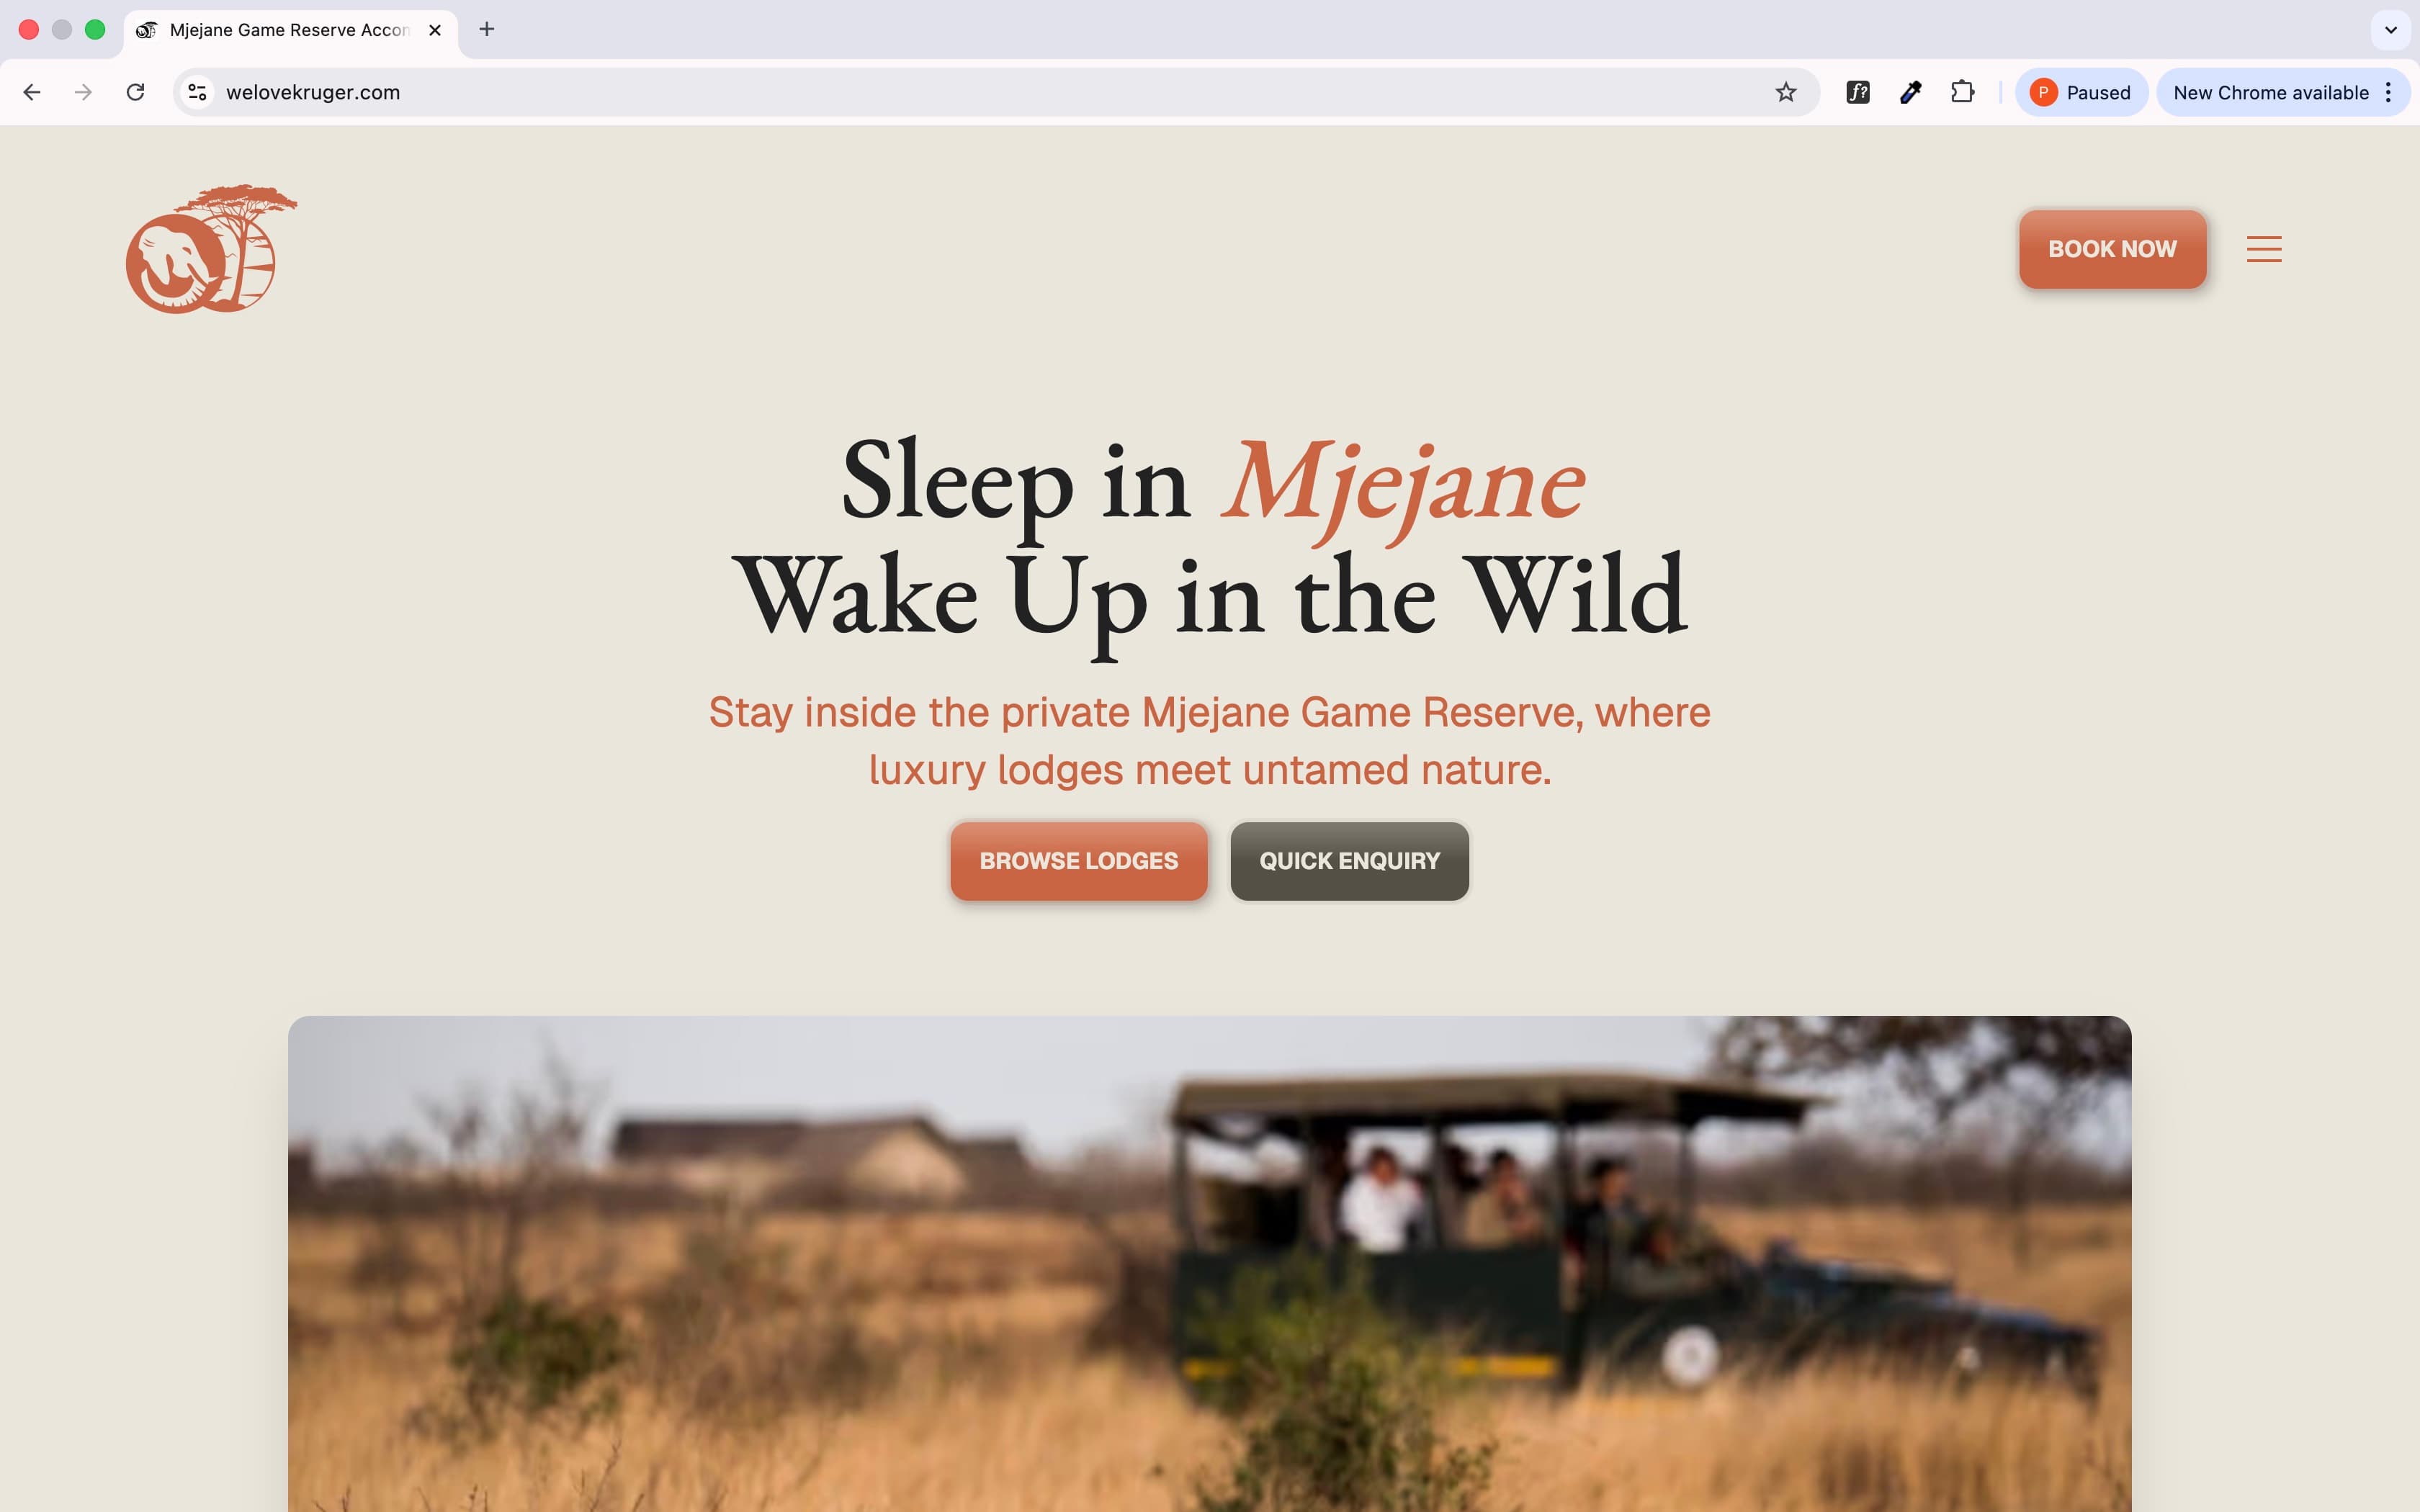This screenshot has height=1512, width=2420.
Task: Click the Quick Enquiry button
Action: pyautogui.click(x=1349, y=861)
